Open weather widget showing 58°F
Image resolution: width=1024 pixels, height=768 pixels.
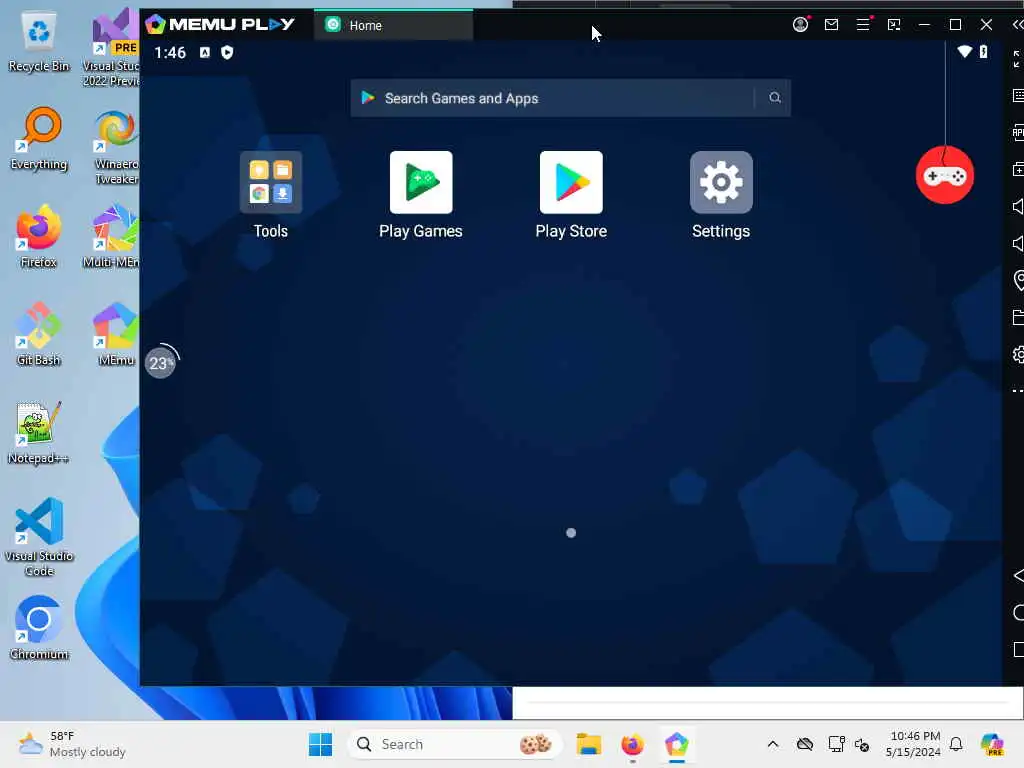72,744
